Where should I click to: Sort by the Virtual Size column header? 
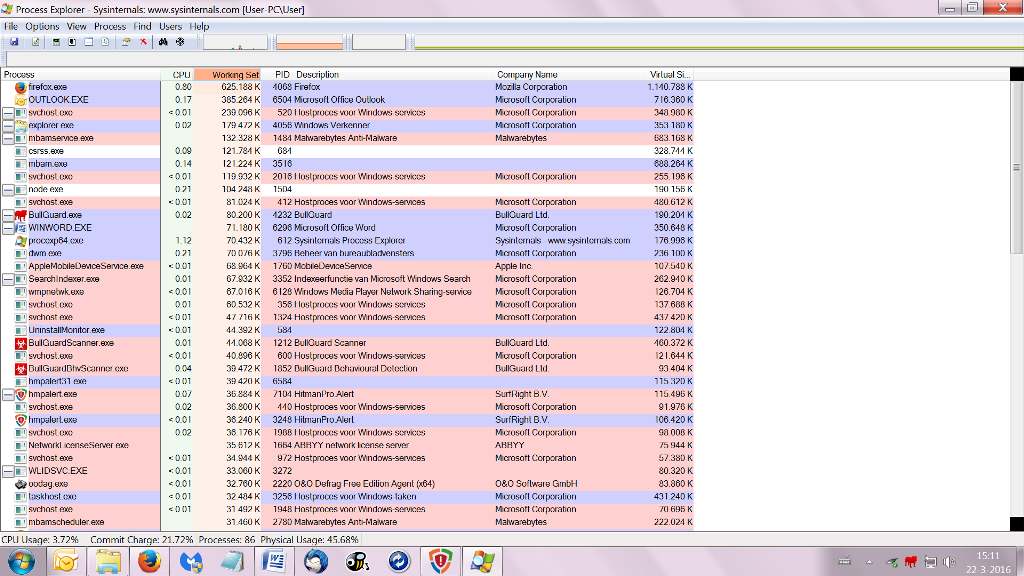[x=669, y=74]
